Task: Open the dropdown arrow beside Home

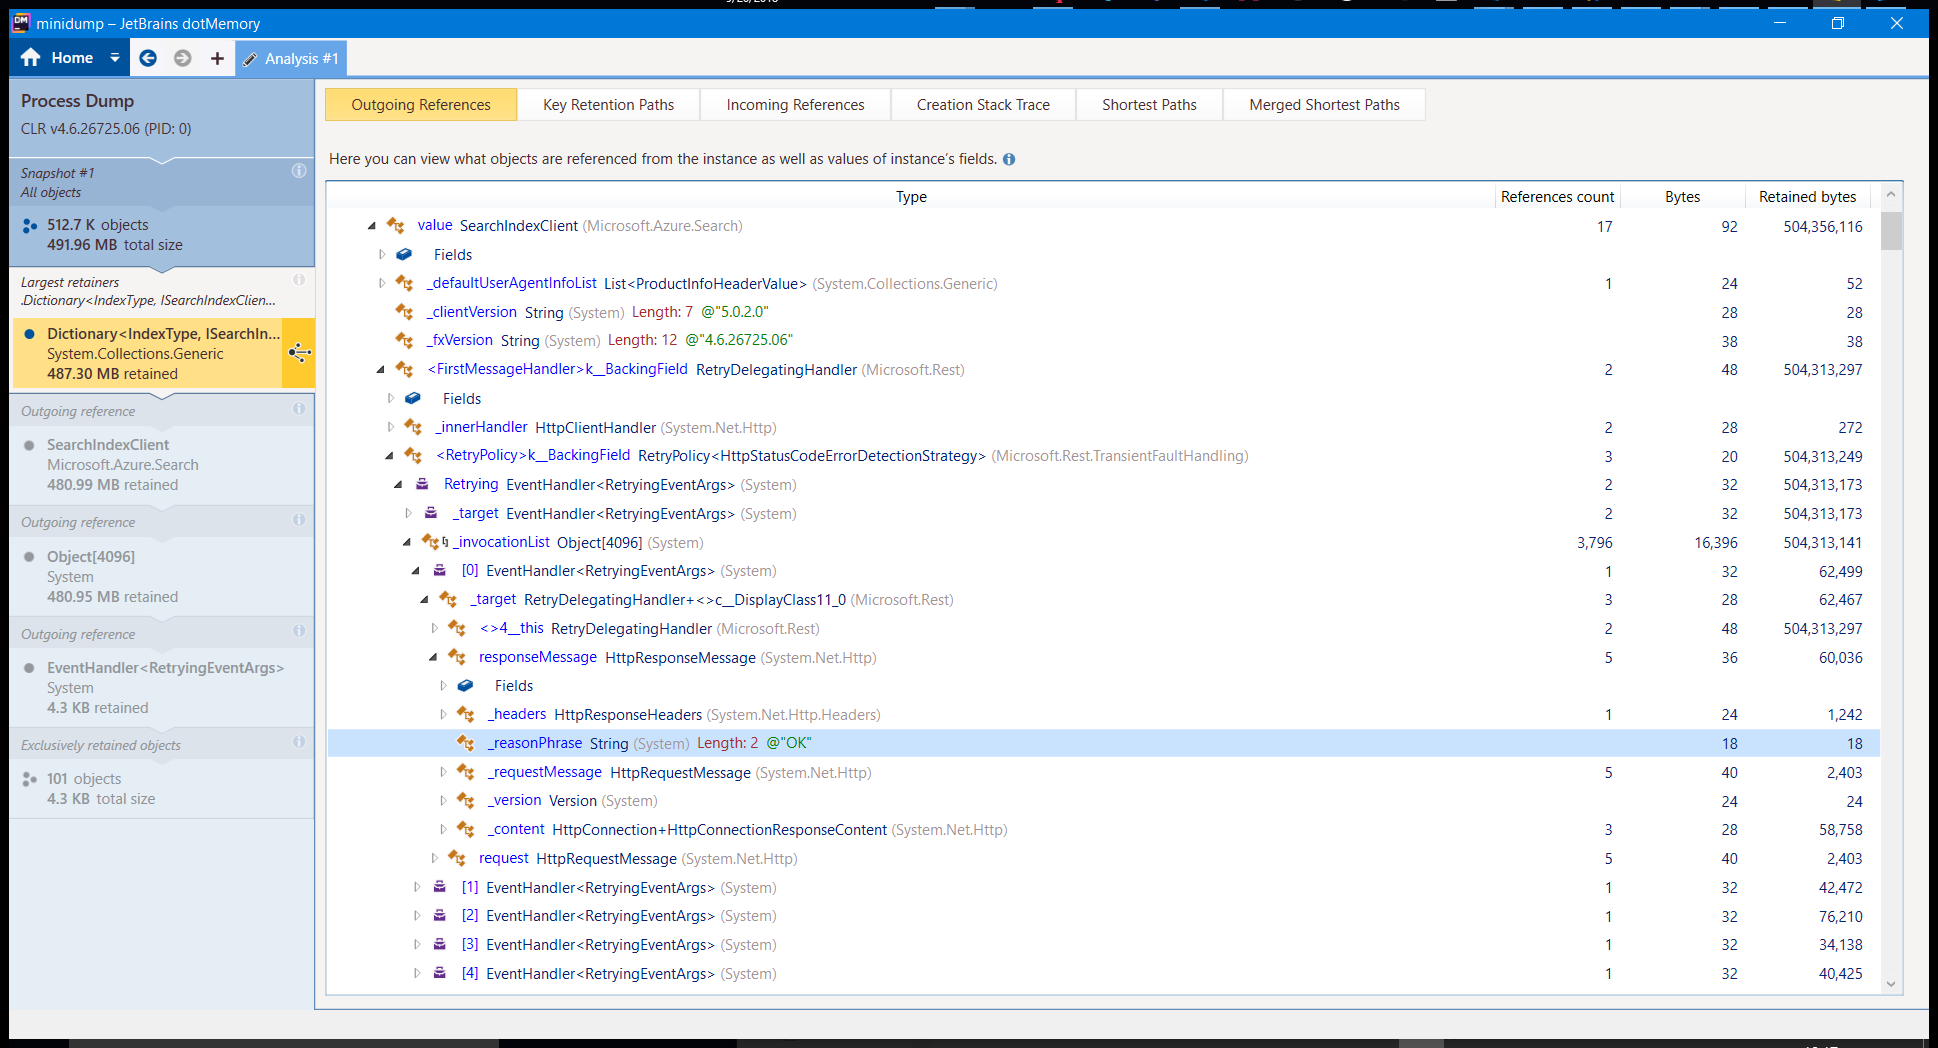Action: click(115, 58)
